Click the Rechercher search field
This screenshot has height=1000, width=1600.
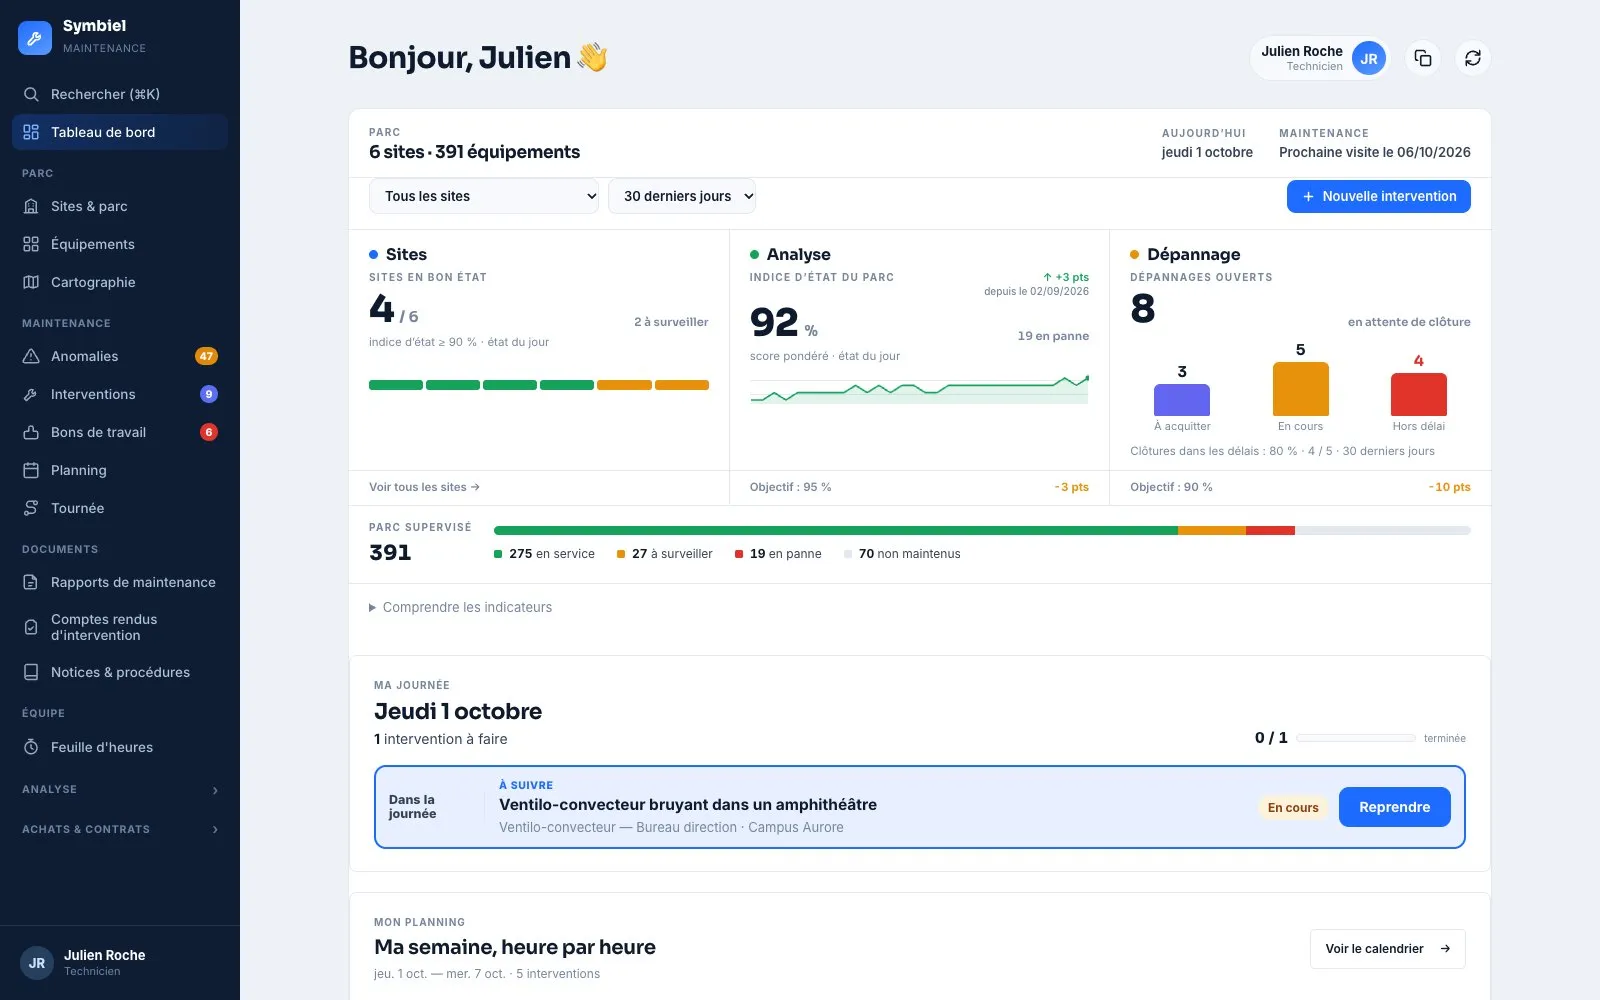120,94
